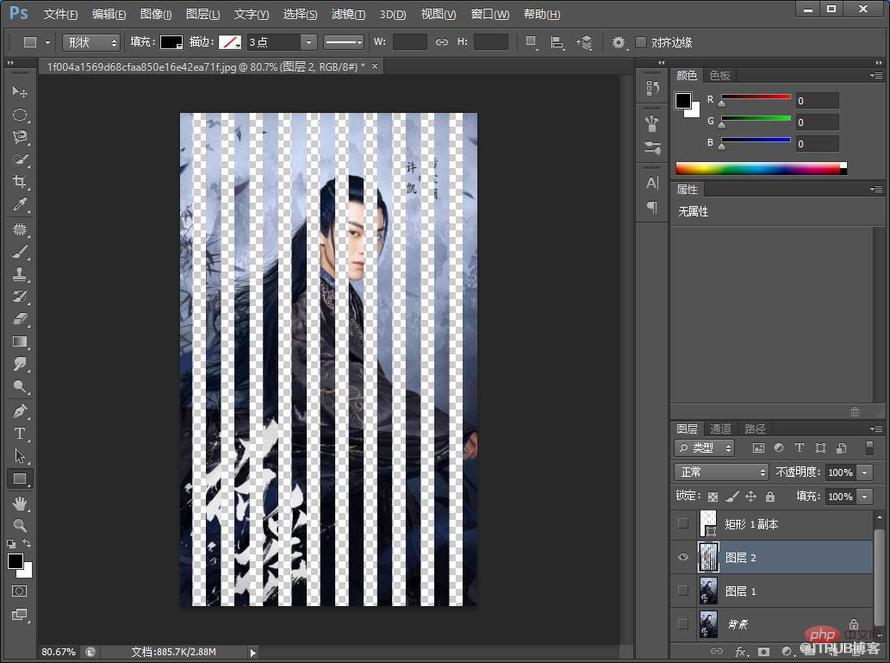The height and width of the screenshot is (663, 890).
Task: Open the 正常 blend mode dropdown
Action: (721, 472)
